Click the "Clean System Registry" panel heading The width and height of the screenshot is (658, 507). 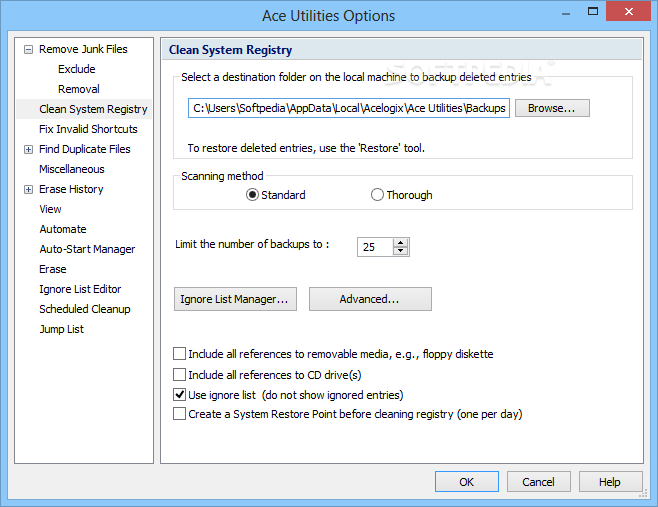230,50
